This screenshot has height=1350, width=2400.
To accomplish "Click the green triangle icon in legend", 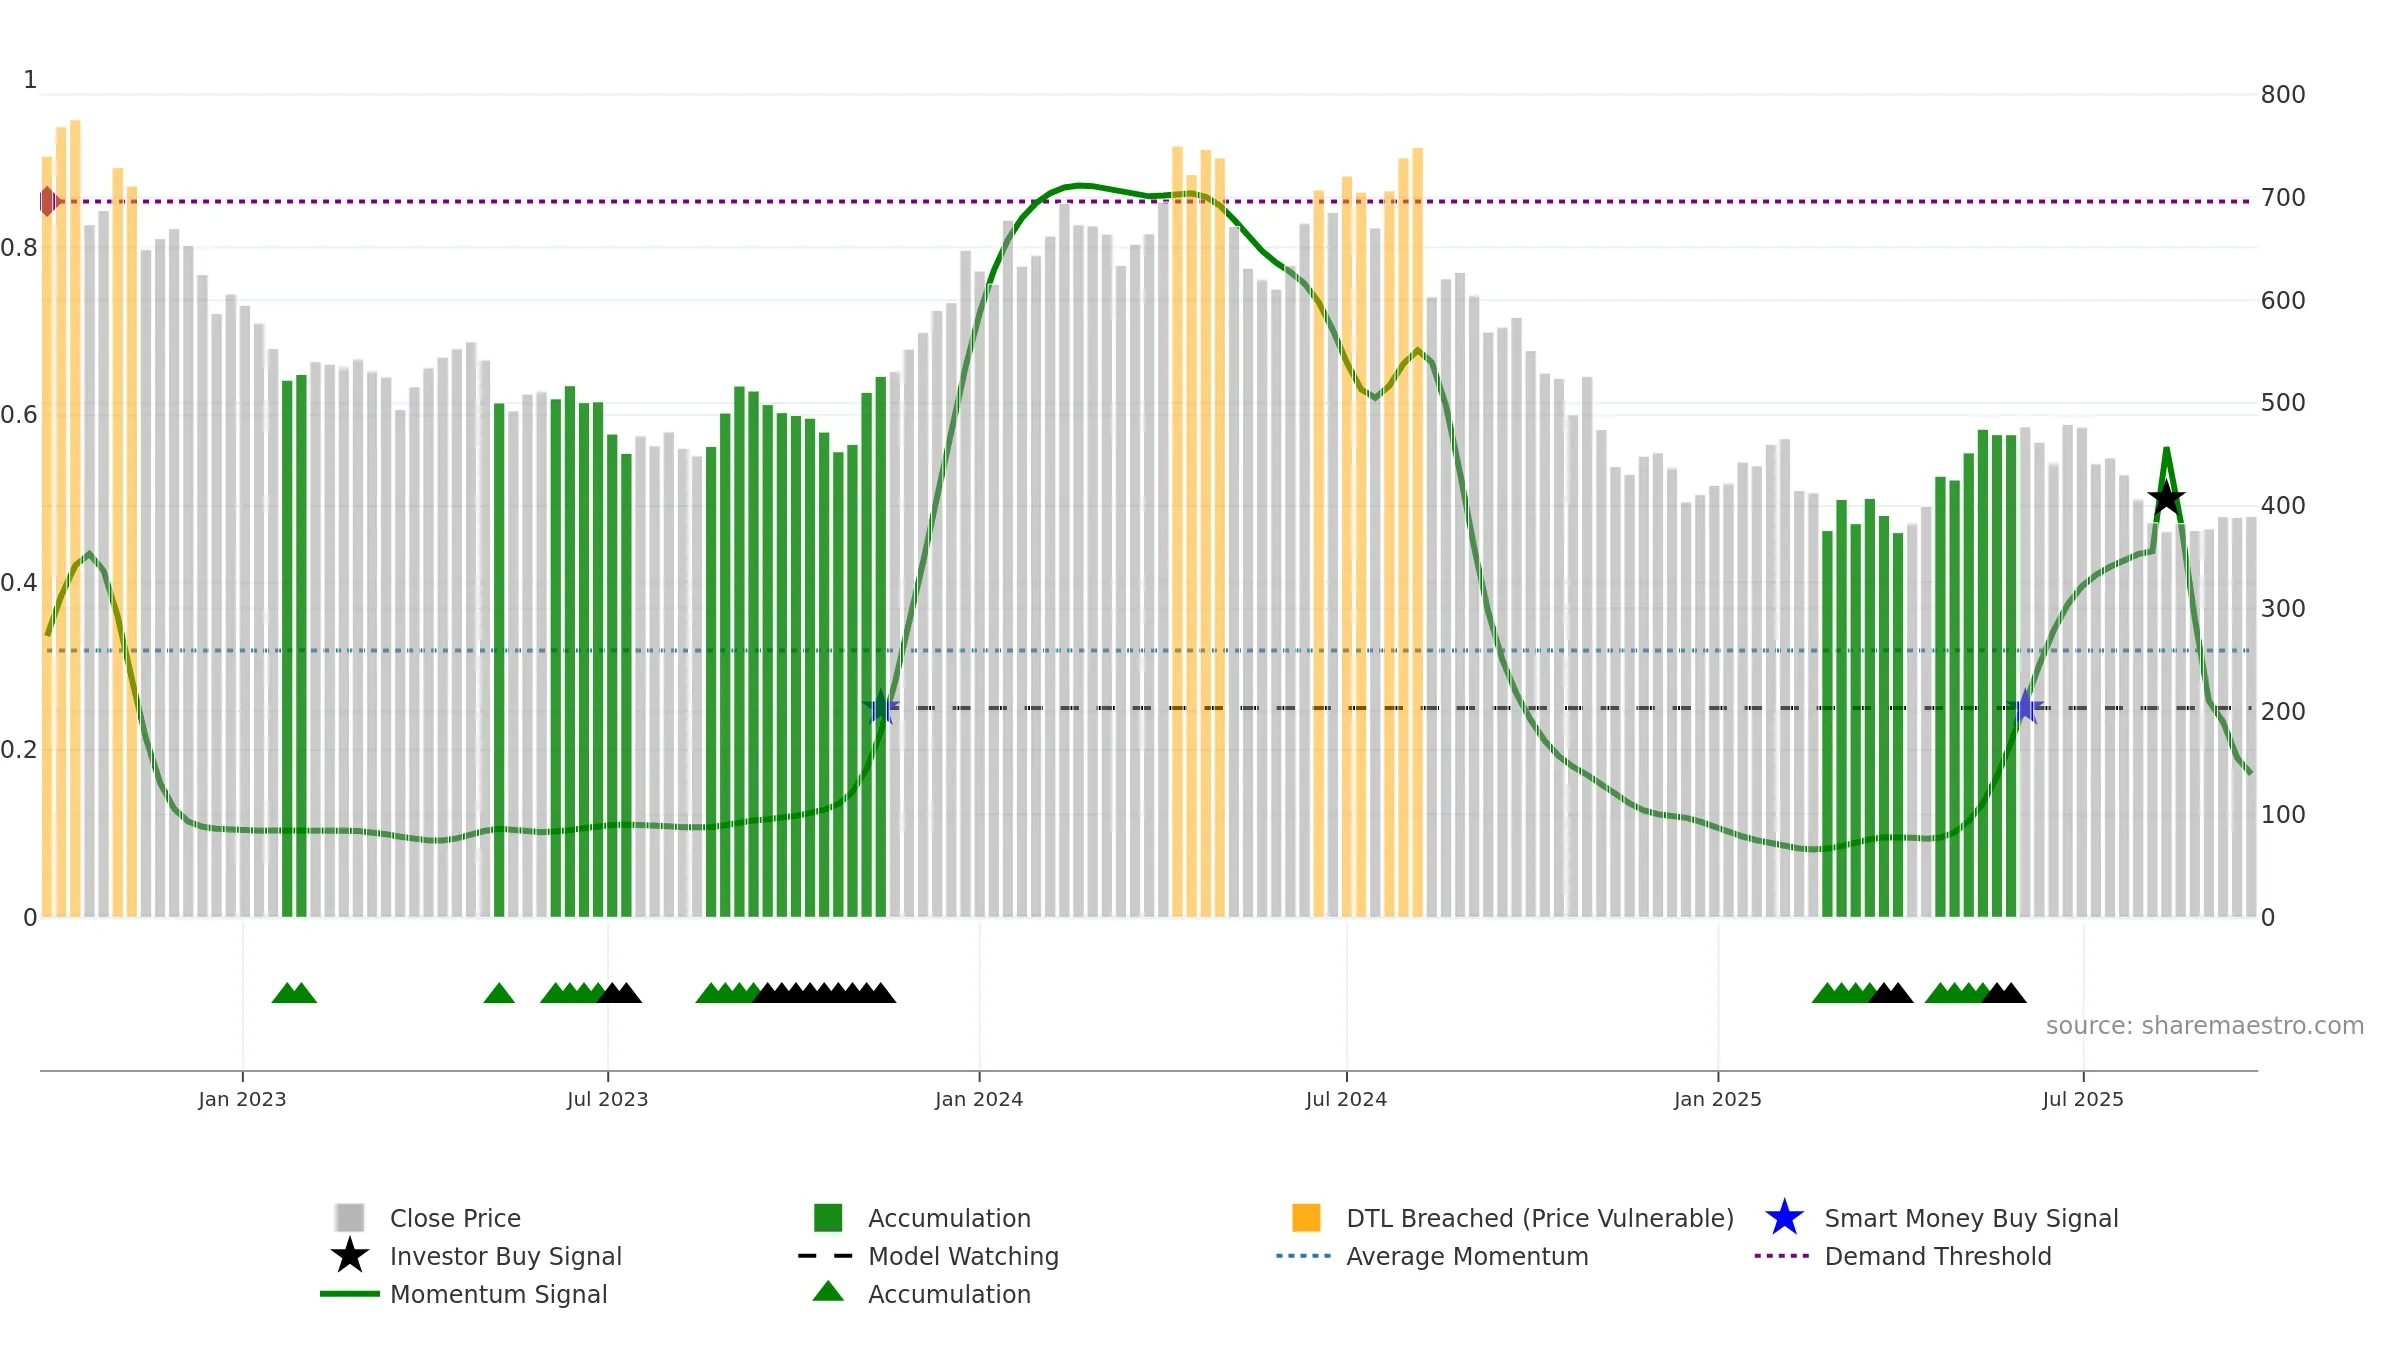I will [x=828, y=1292].
